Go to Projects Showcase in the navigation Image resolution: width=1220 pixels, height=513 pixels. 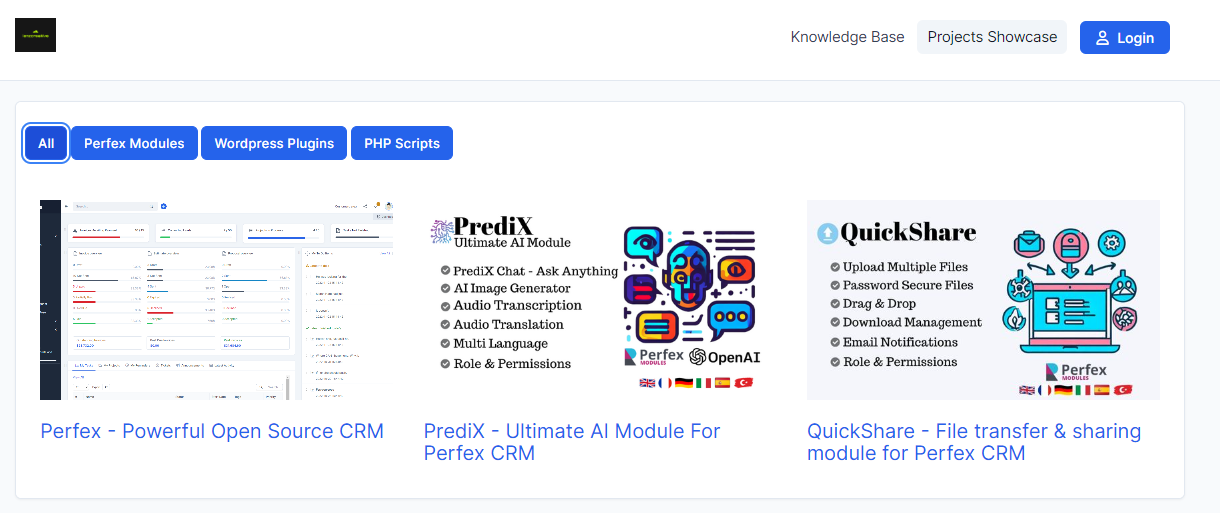point(991,37)
